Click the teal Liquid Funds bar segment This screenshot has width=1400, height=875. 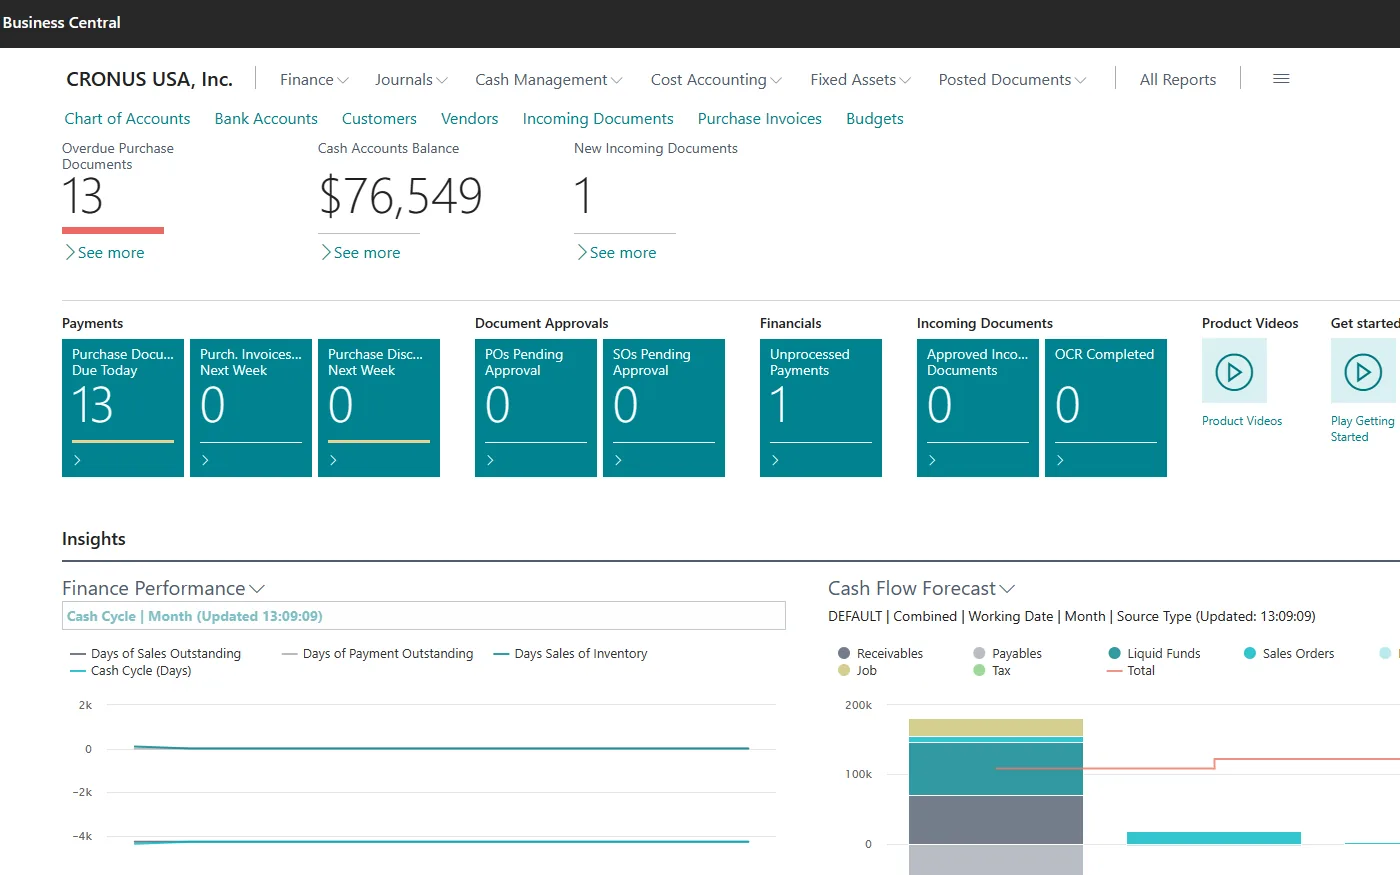pos(996,769)
